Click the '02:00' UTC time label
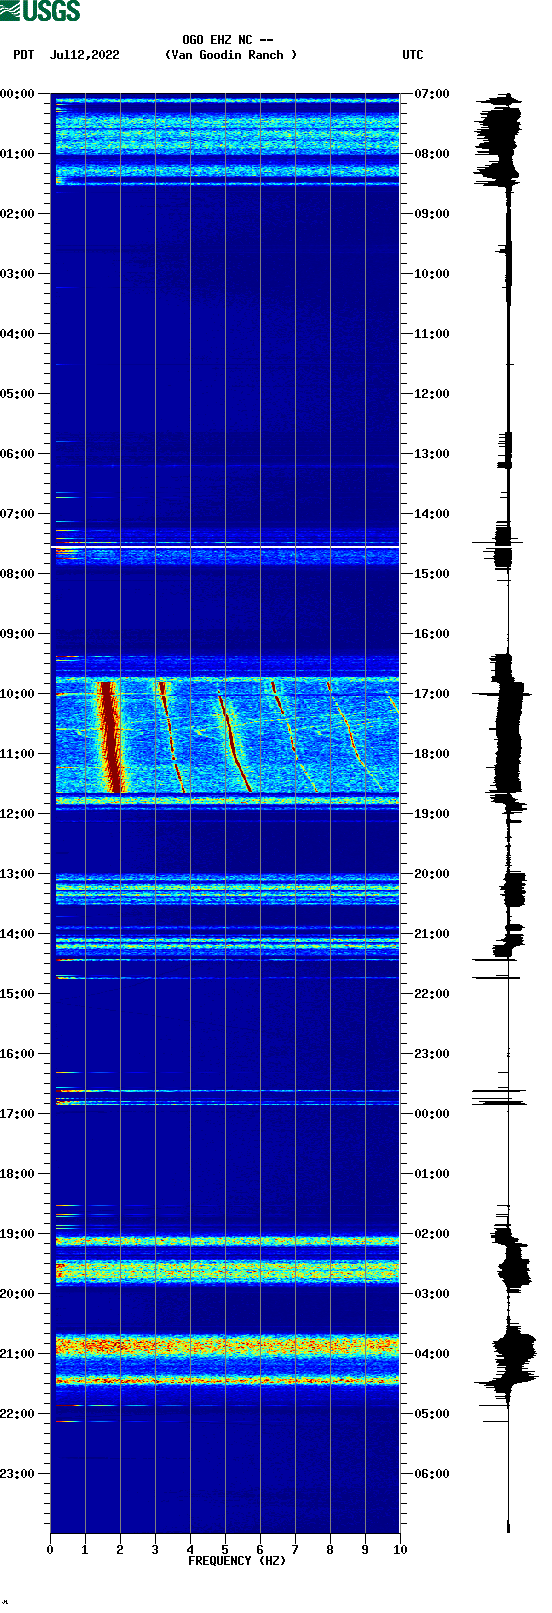This screenshot has width=552, height=1613. 432,1234
